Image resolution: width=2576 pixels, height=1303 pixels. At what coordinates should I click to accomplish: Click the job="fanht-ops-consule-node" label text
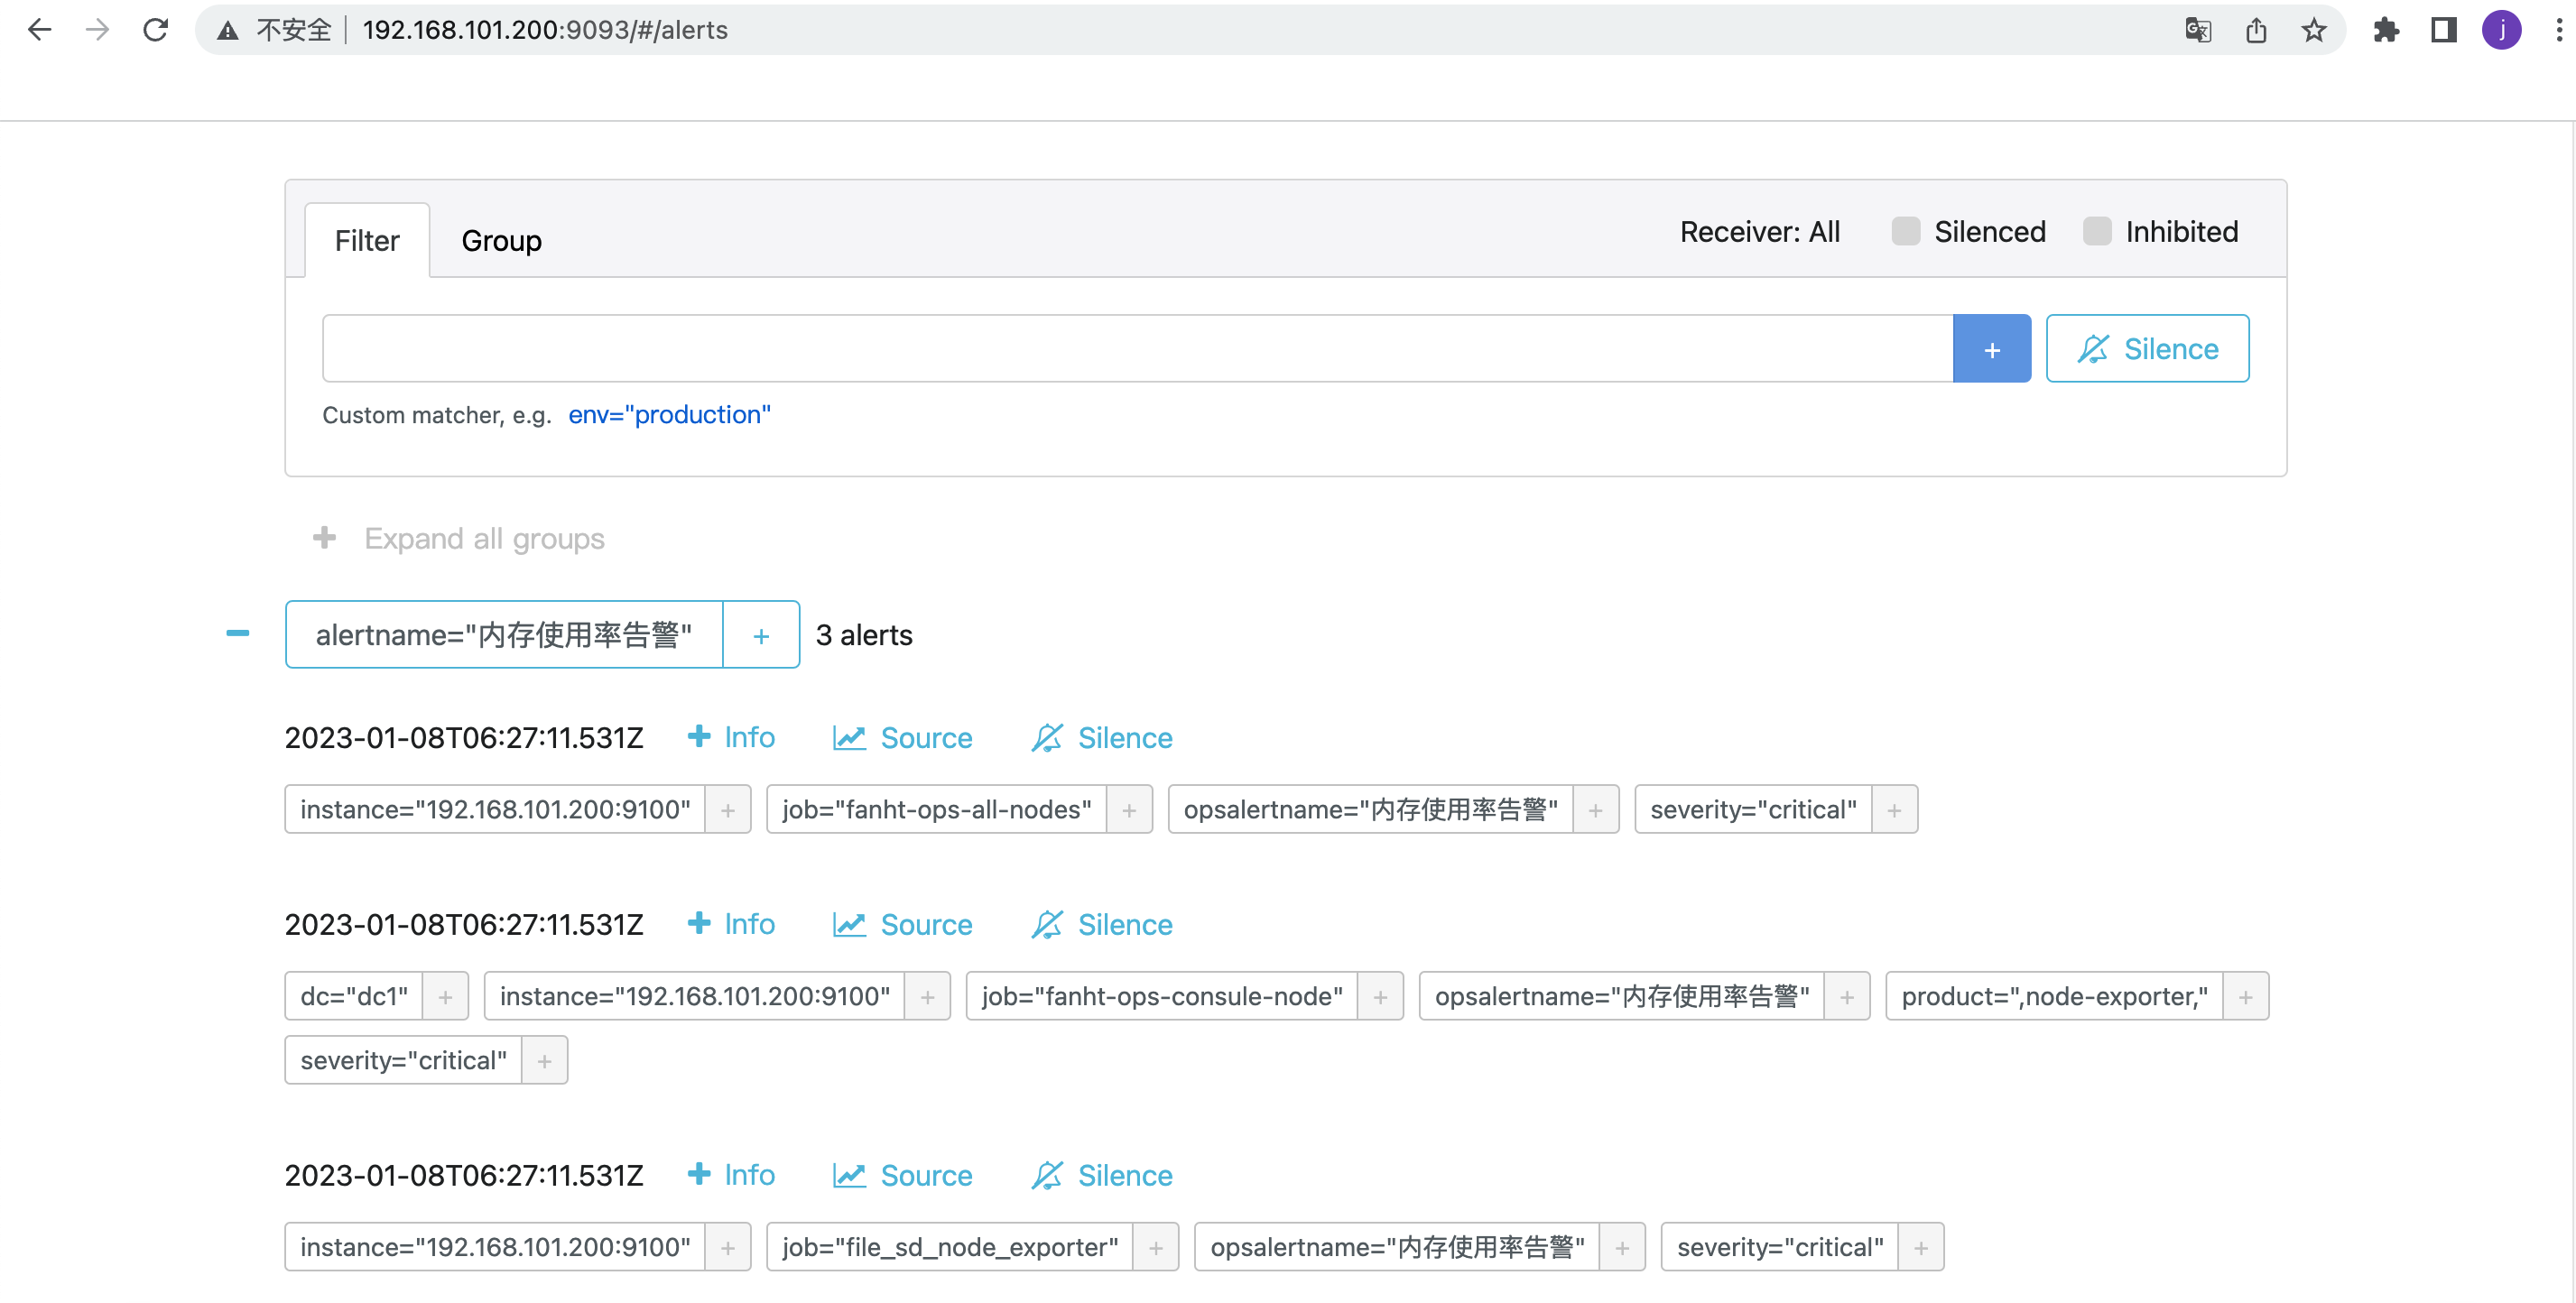(x=1162, y=996)
